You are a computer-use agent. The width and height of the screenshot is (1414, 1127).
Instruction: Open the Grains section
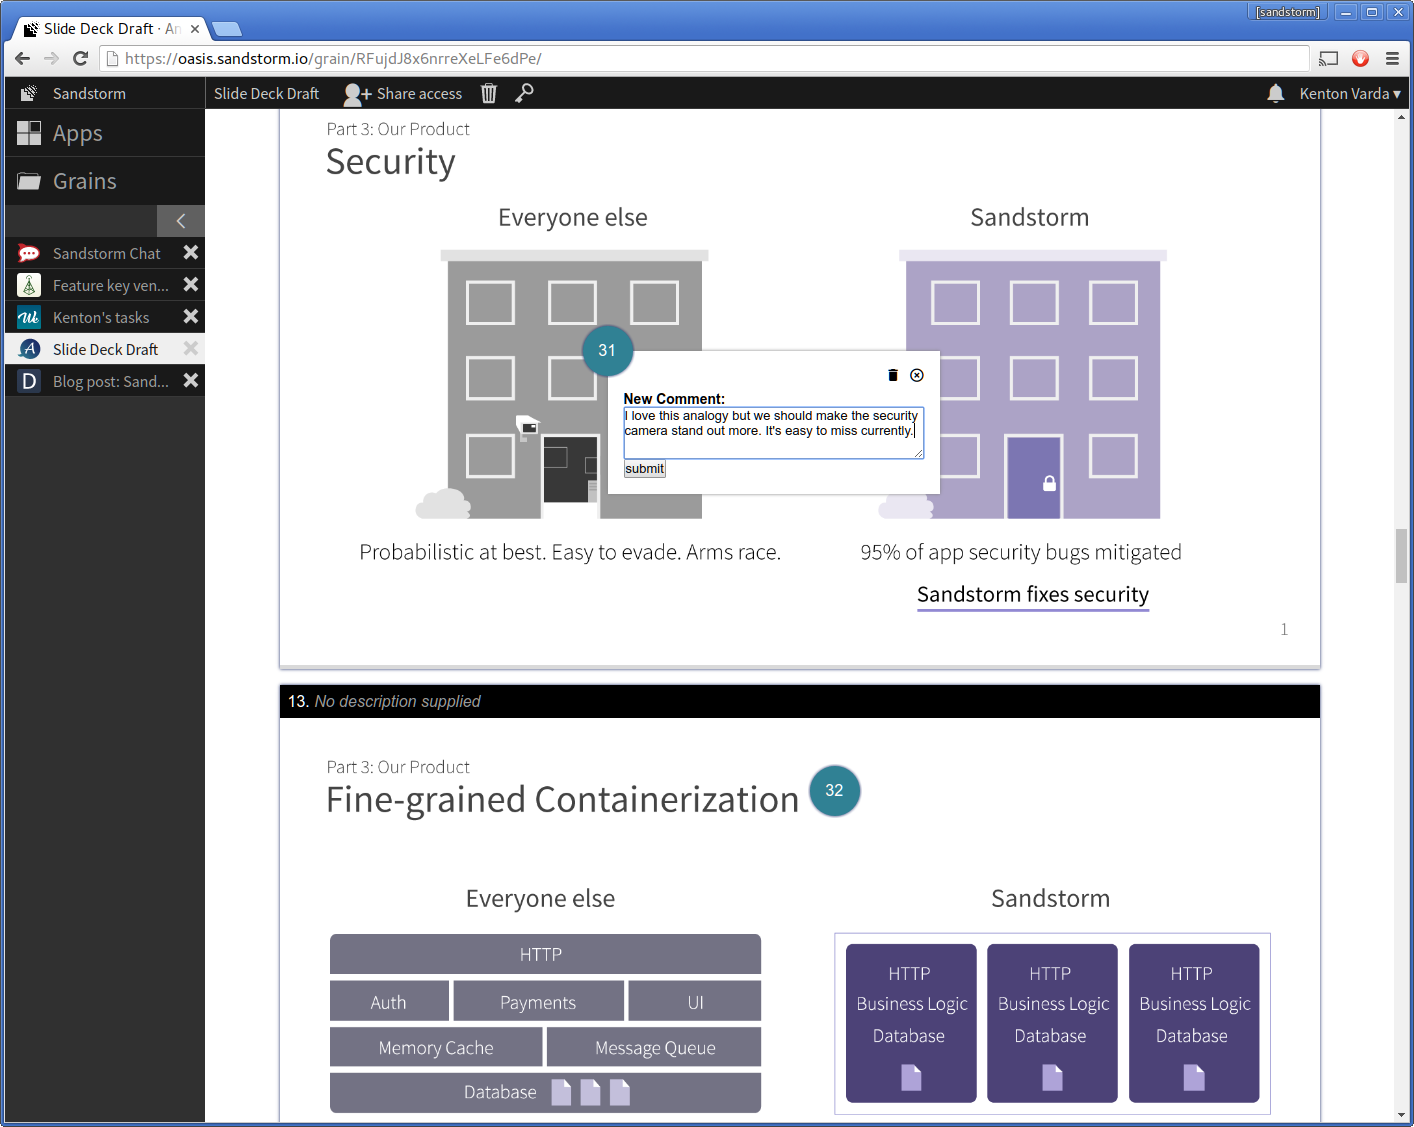point(84,181)
